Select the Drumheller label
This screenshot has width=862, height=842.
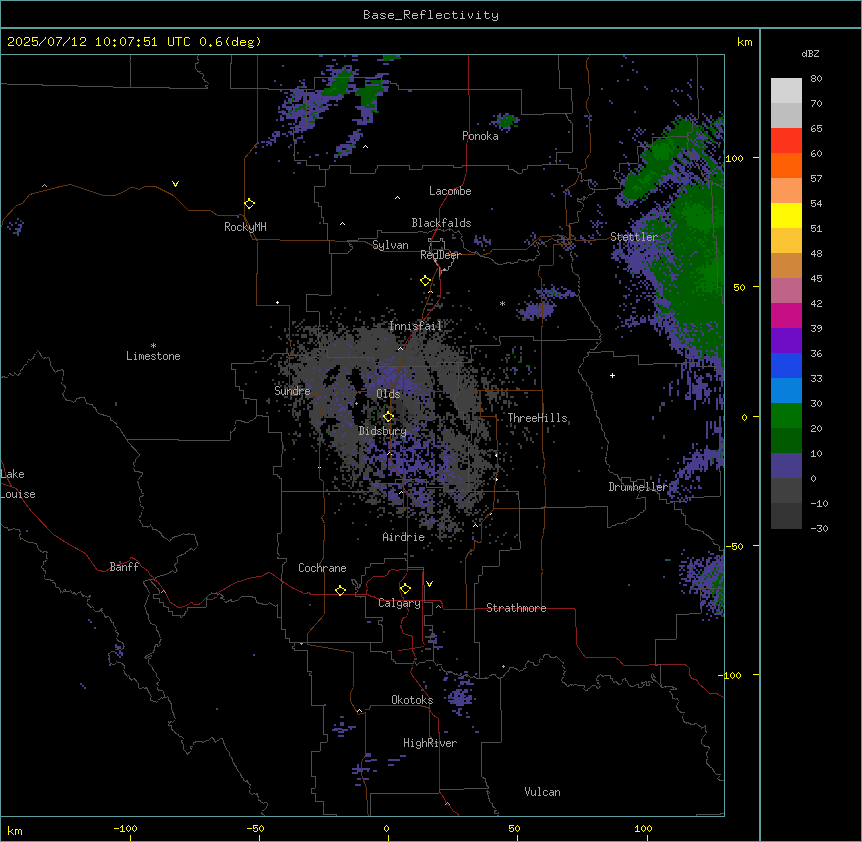(638, 487)
